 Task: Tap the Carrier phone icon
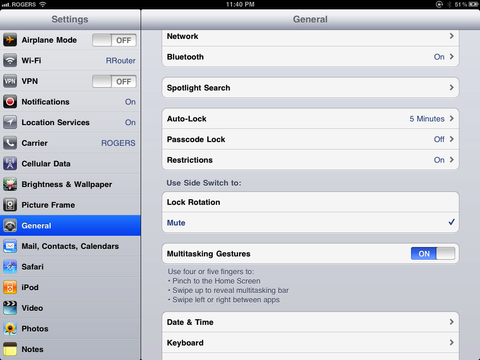(x=10, y=143)
